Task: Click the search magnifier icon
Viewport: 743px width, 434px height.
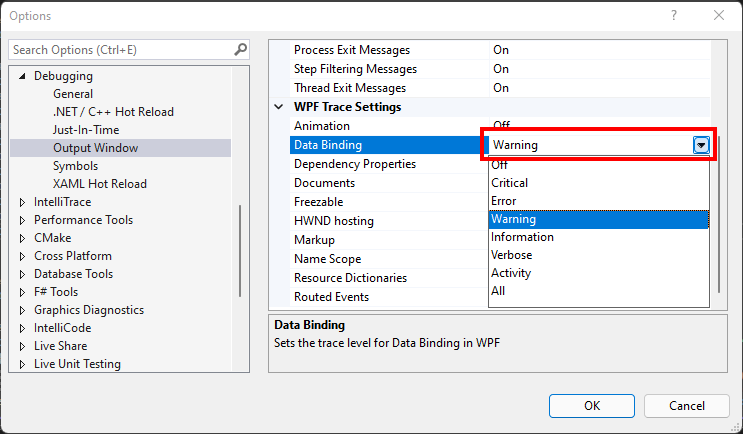Action: tap(240, 49)
